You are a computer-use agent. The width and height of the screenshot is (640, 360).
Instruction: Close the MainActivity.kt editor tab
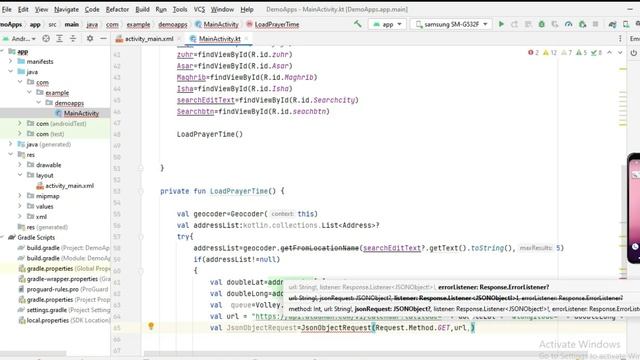tap(247, 39)
